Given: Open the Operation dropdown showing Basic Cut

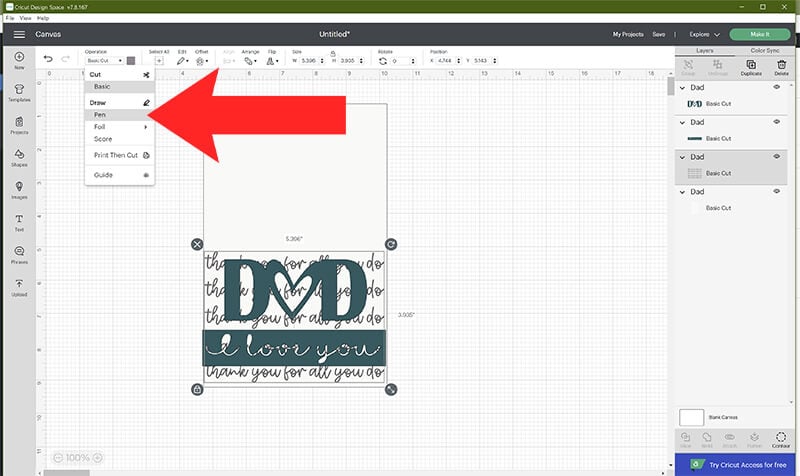Looking at the screenshot, I should pos(104,61).
